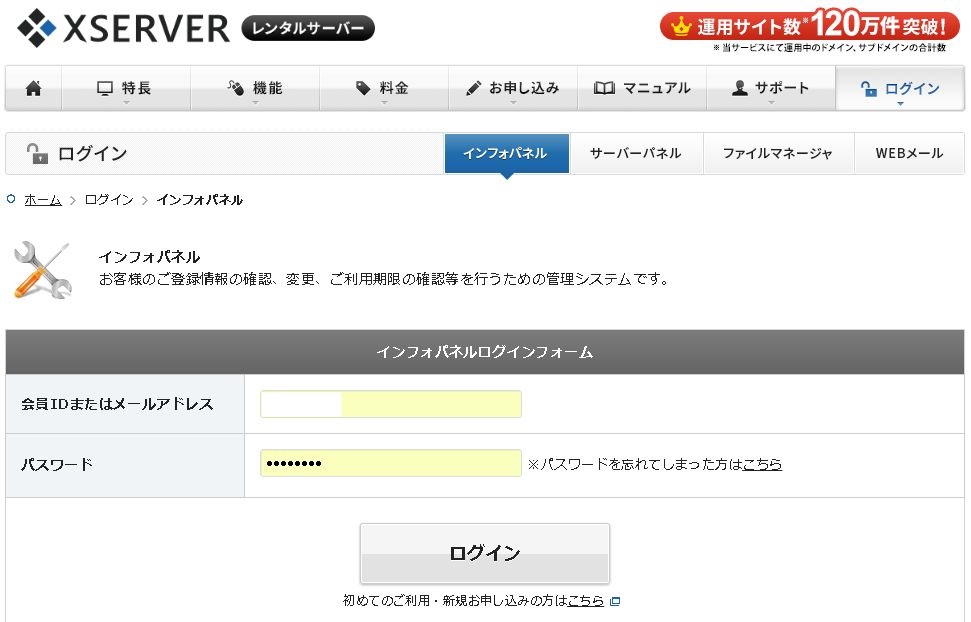Open the ログイン menu in the nav bar

pos(900,89)
